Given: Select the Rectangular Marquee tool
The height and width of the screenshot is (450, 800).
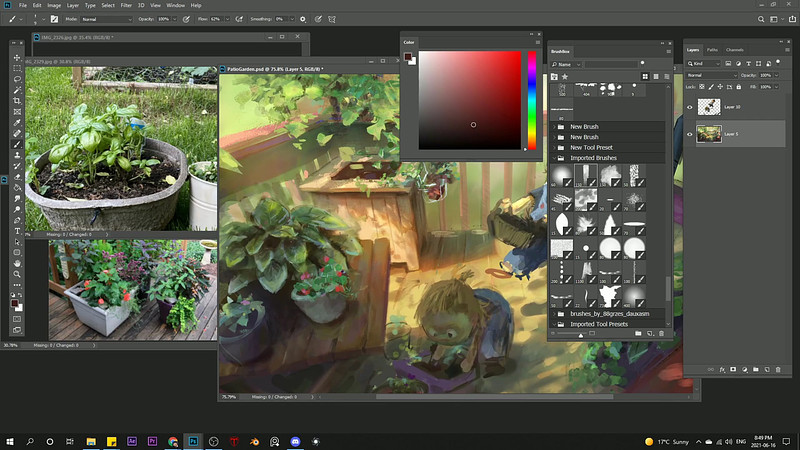Looking at the screenshot, I should pos(17,68).
